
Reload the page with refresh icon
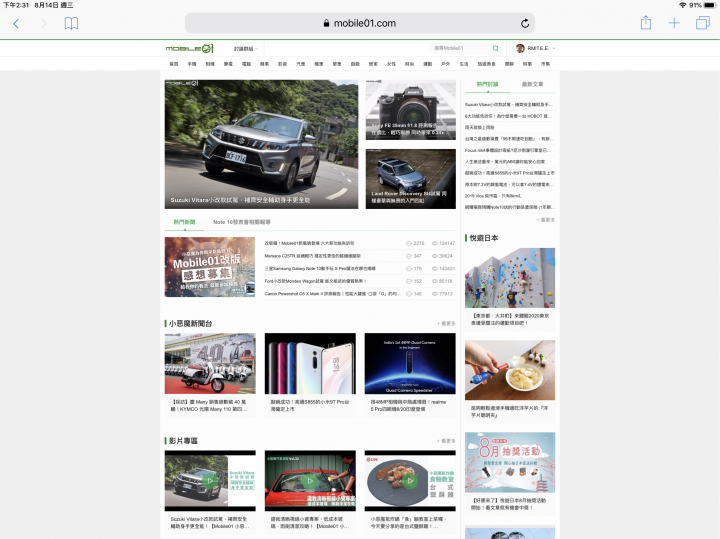[525, 23]
